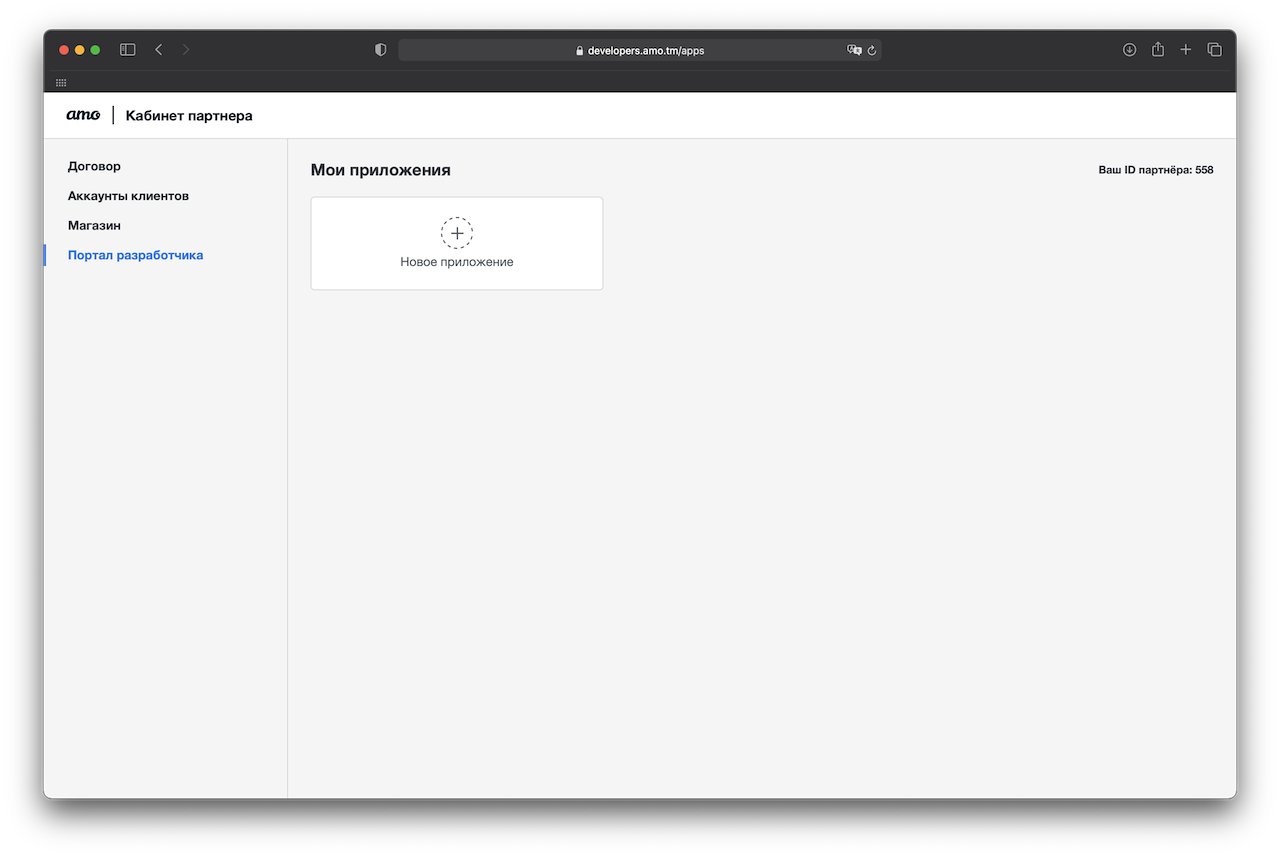Image resolution: width=1280 pixels, height=856 pixels.
Task: Click the Ваш ID партнёра: 558 text
Action: [1155, 170]
